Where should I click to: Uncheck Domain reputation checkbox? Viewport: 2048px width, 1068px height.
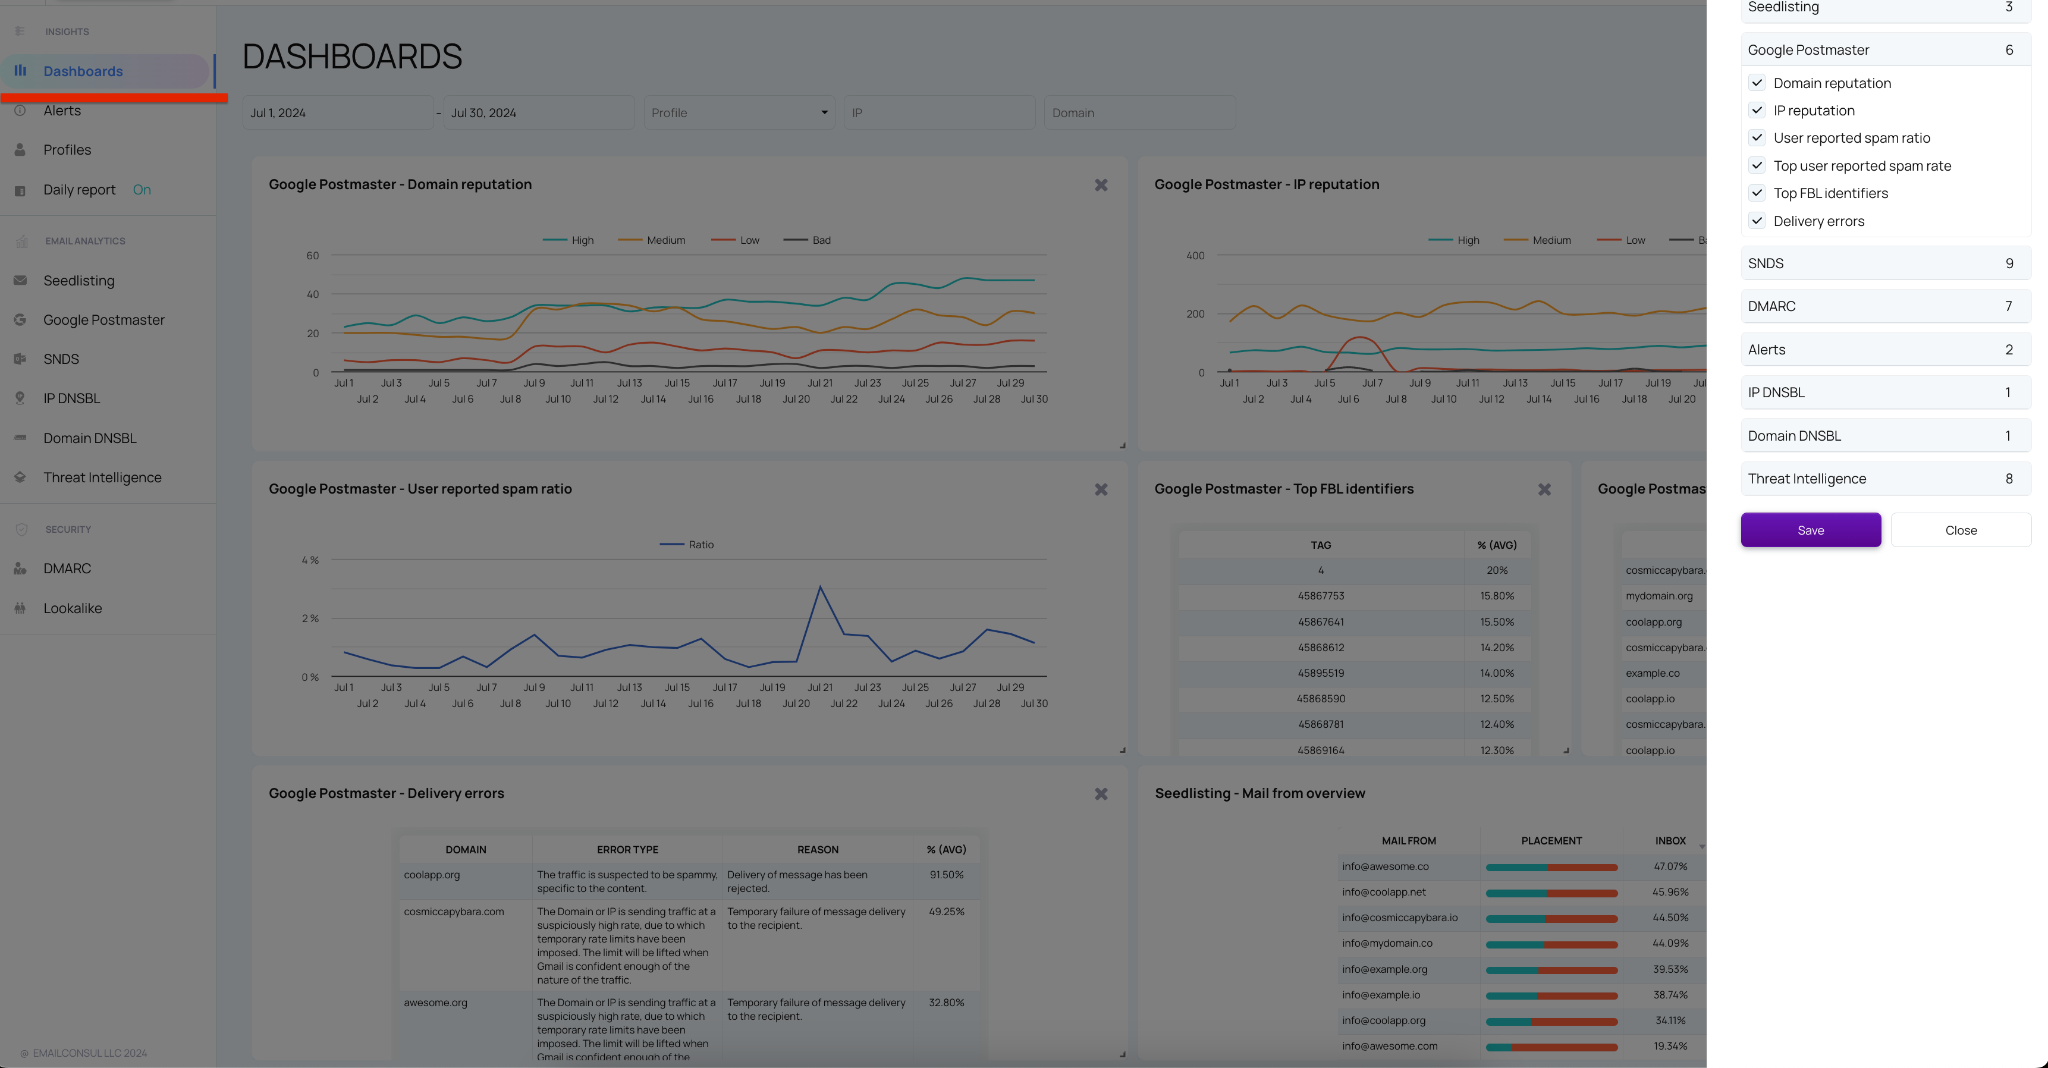1757,83
